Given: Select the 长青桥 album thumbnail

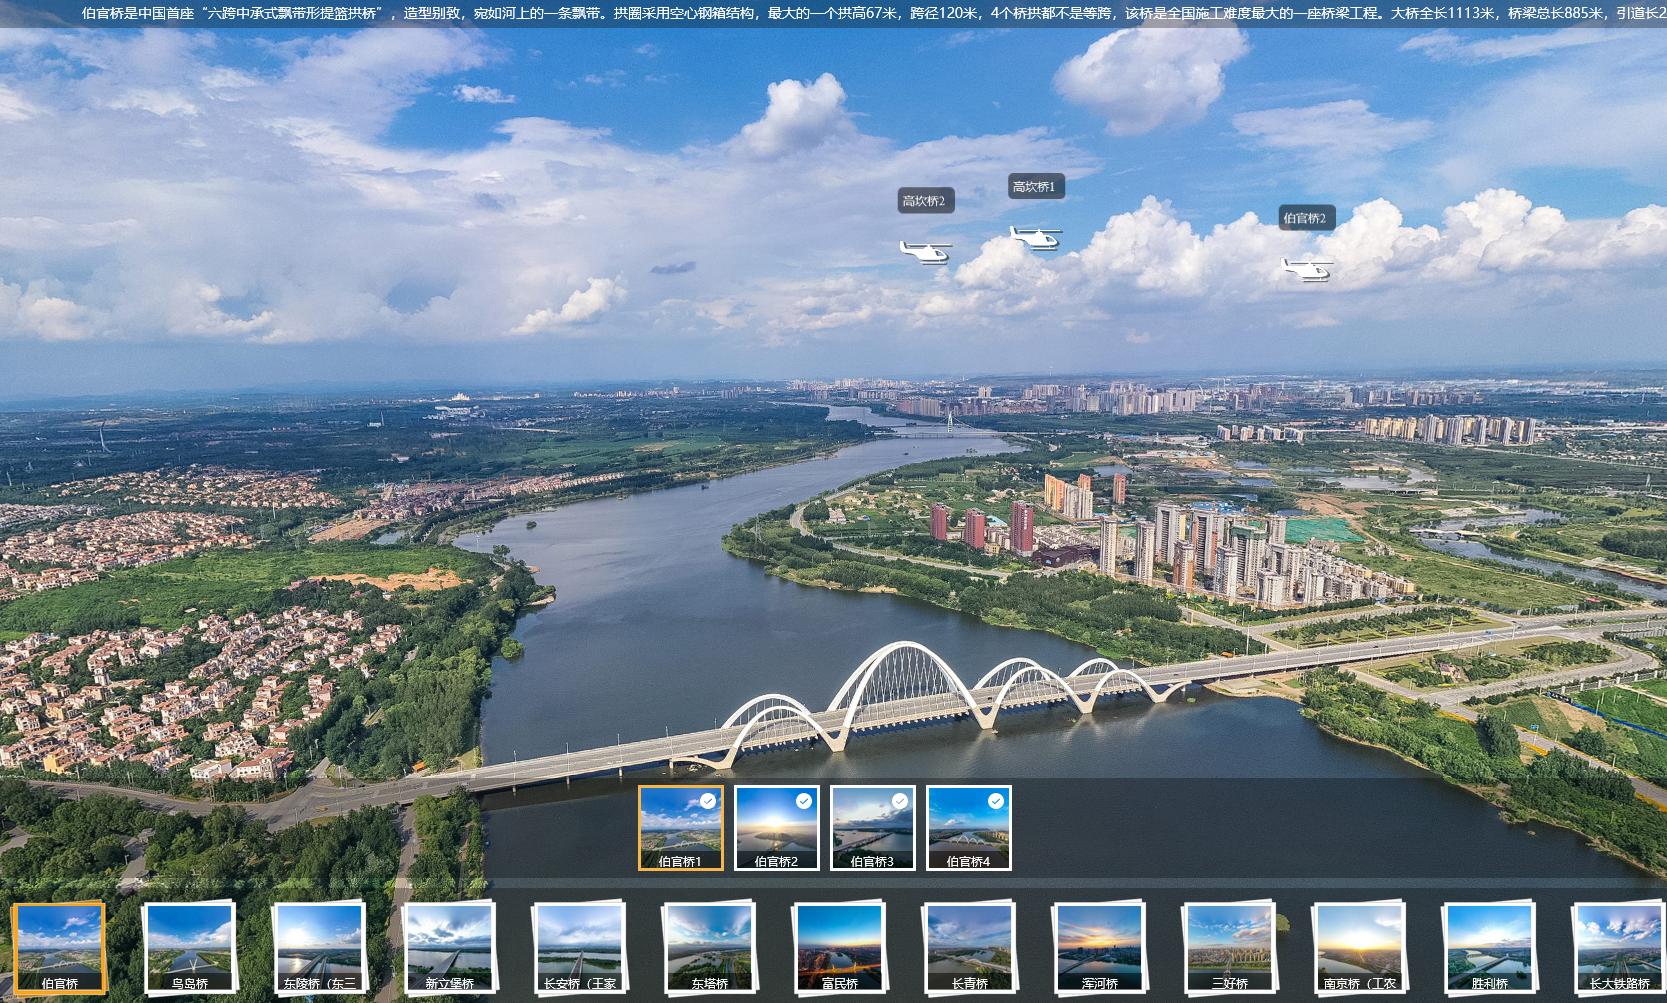Looking at the screenshot, I should pos(970,946).
